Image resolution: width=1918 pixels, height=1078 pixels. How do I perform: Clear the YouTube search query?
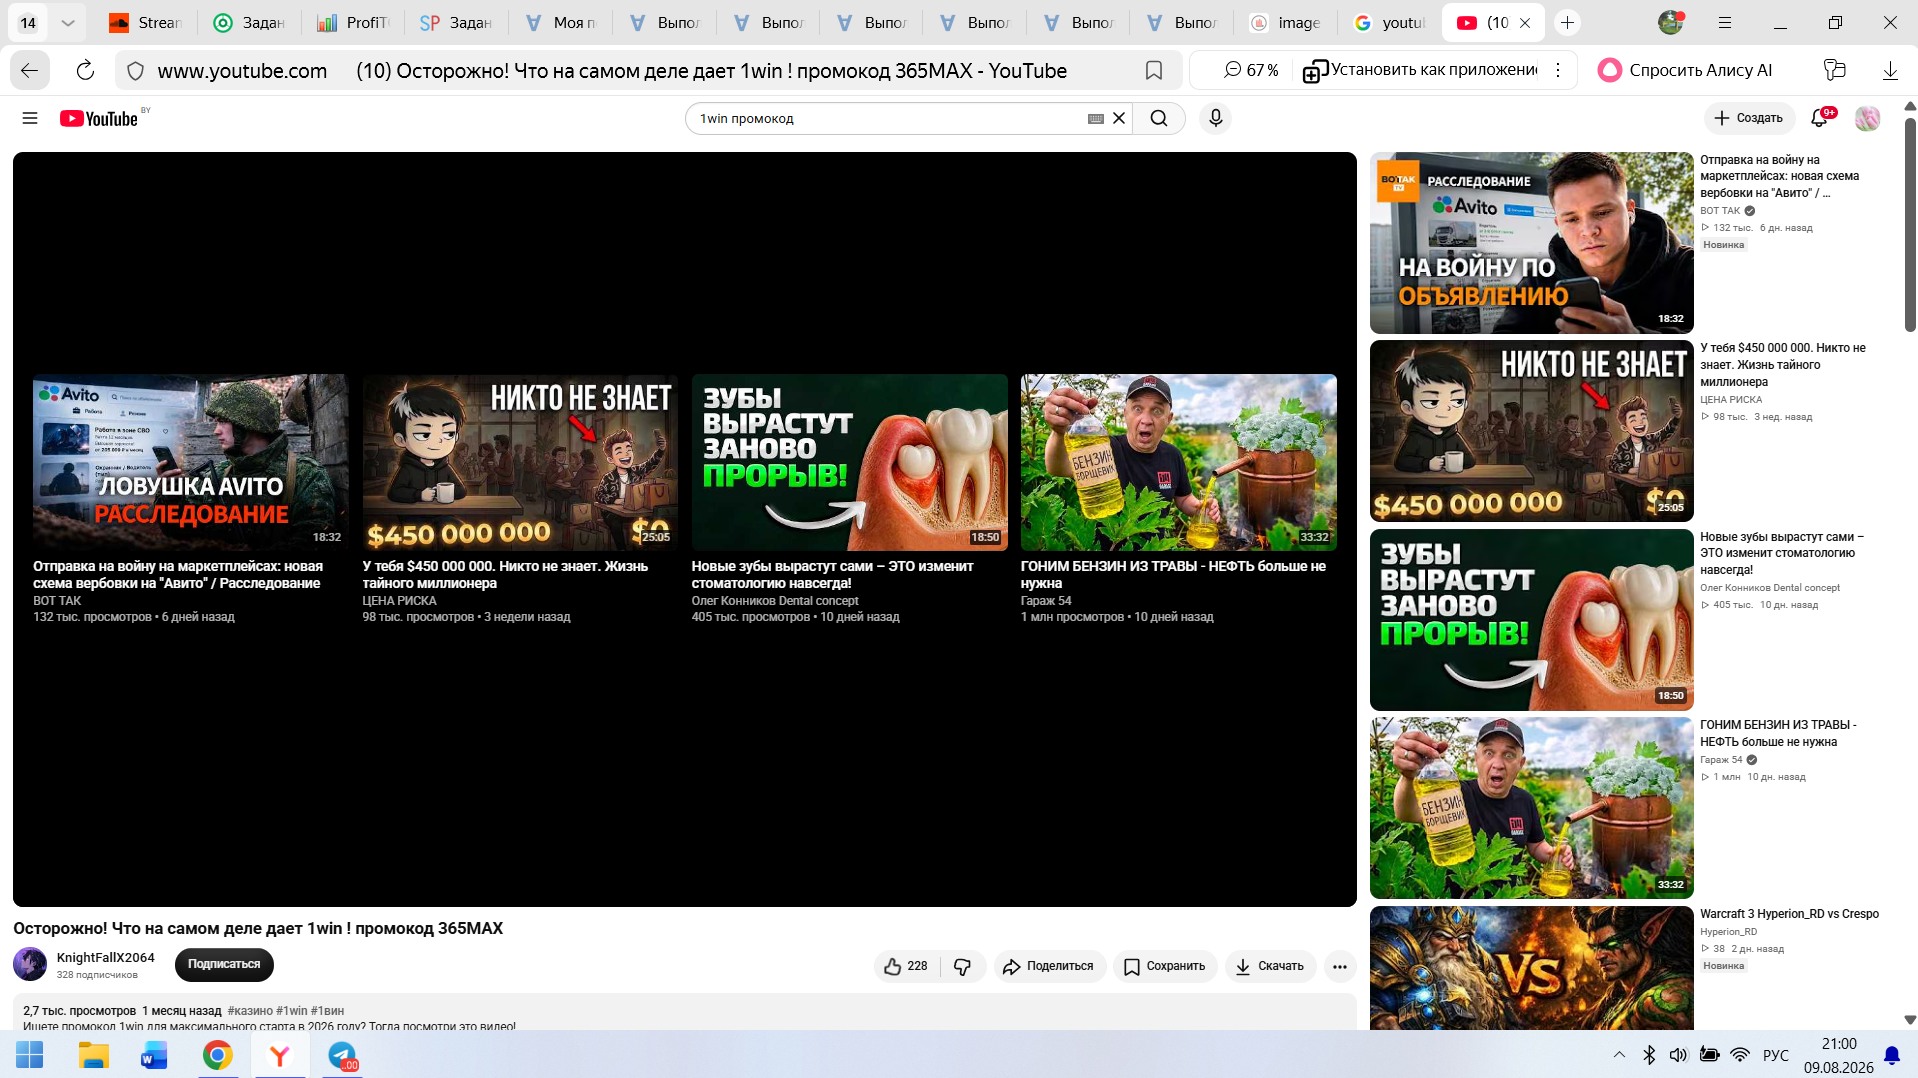pyautogui.click(x=1119, y=118)
